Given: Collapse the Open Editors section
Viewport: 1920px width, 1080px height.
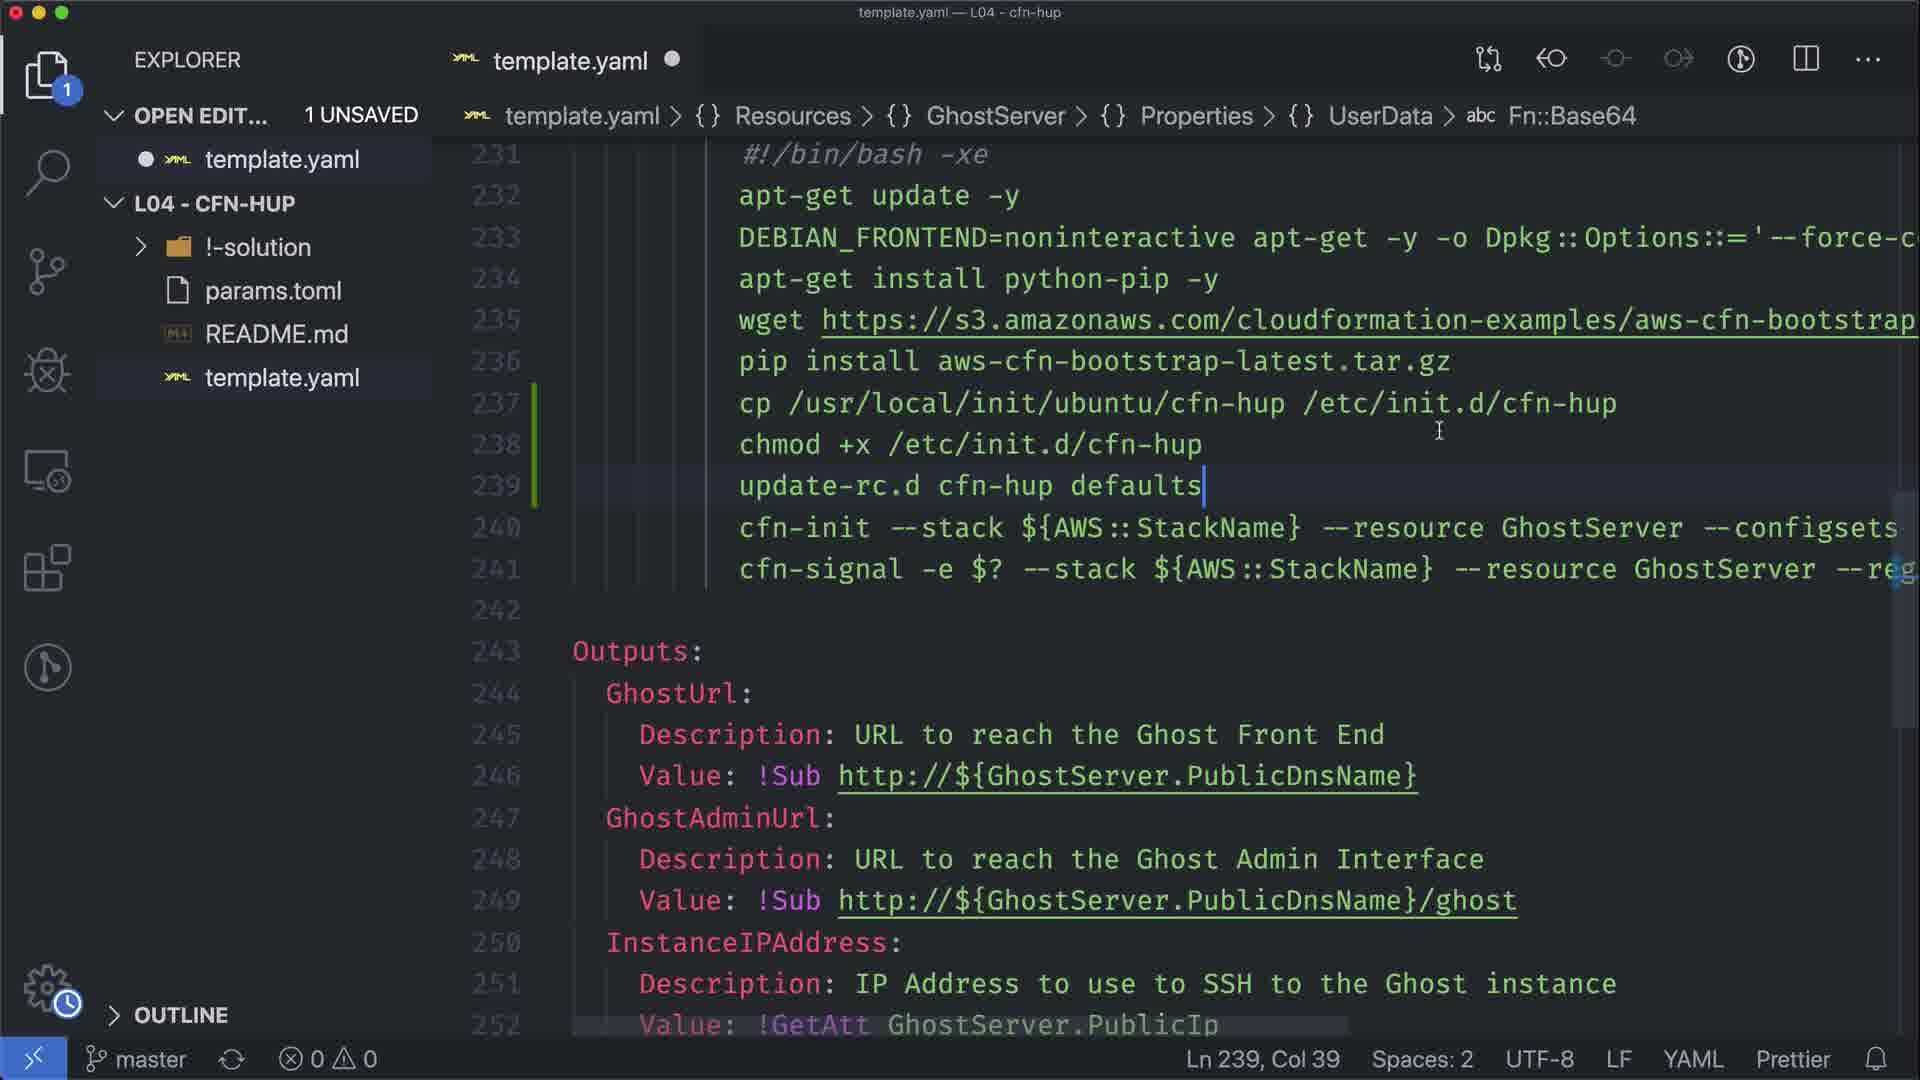Looking at the screenshot, I should 114,116.
